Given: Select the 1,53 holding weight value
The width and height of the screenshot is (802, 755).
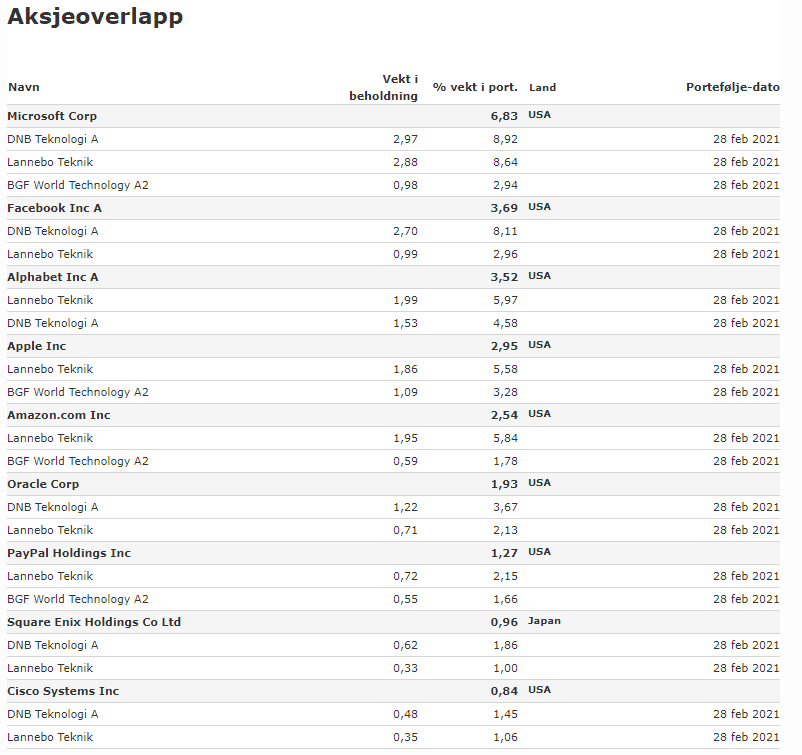Looking at the screenshot, I should click(x=406, y=323).
